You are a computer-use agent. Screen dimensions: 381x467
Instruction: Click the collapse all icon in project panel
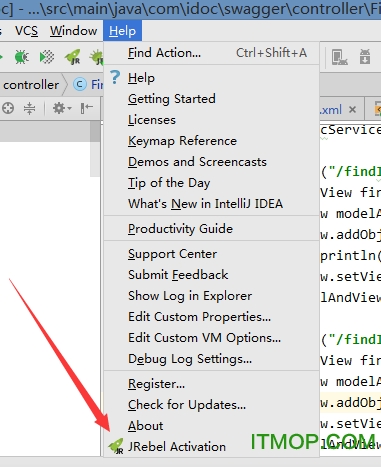click(29, 108)
